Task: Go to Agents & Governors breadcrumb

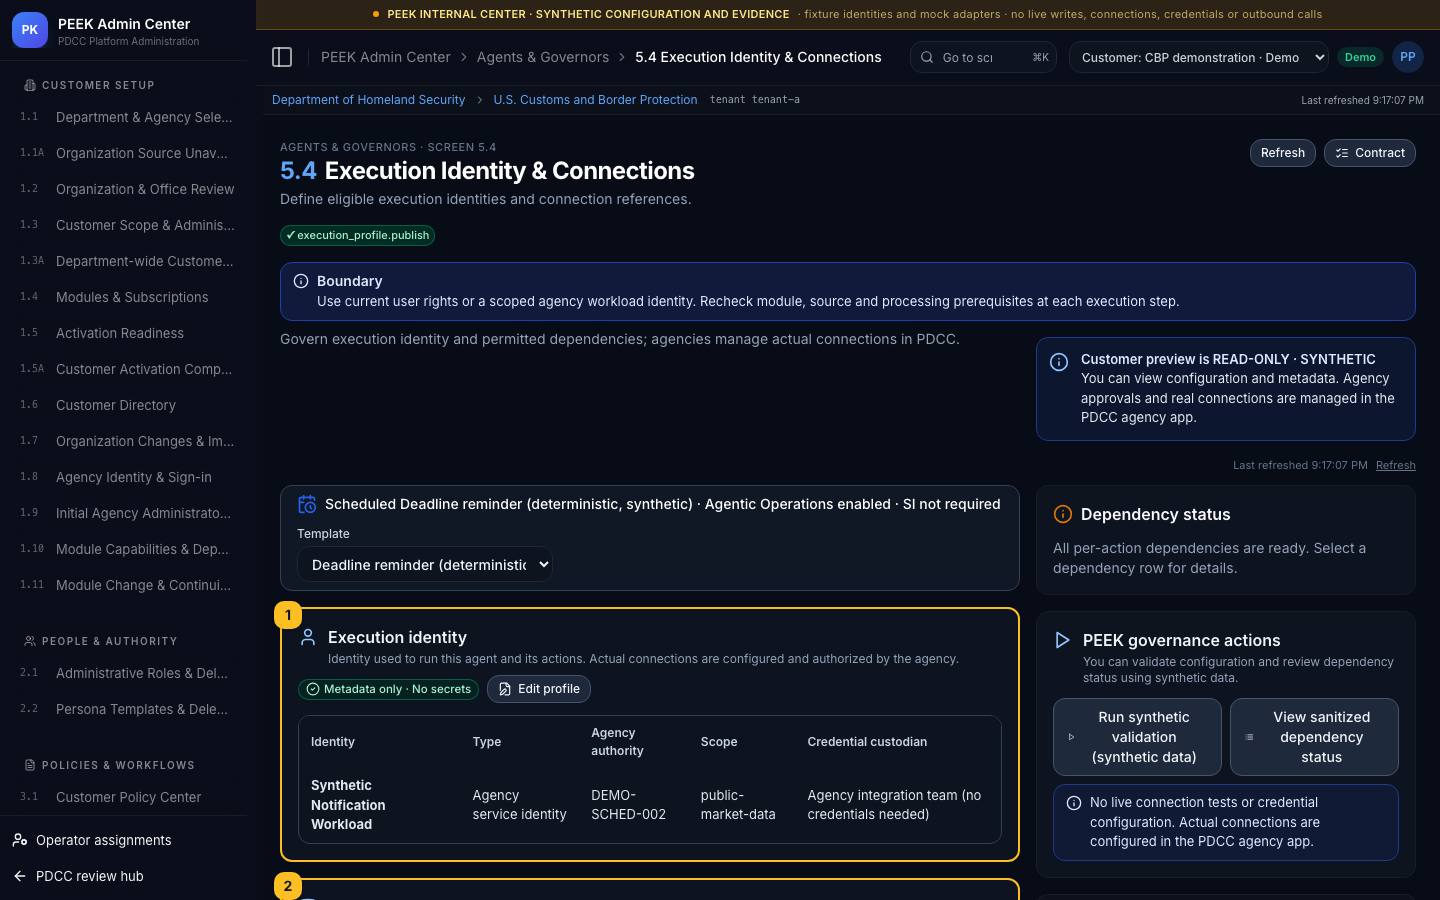Action: click(x=543, y=57)
